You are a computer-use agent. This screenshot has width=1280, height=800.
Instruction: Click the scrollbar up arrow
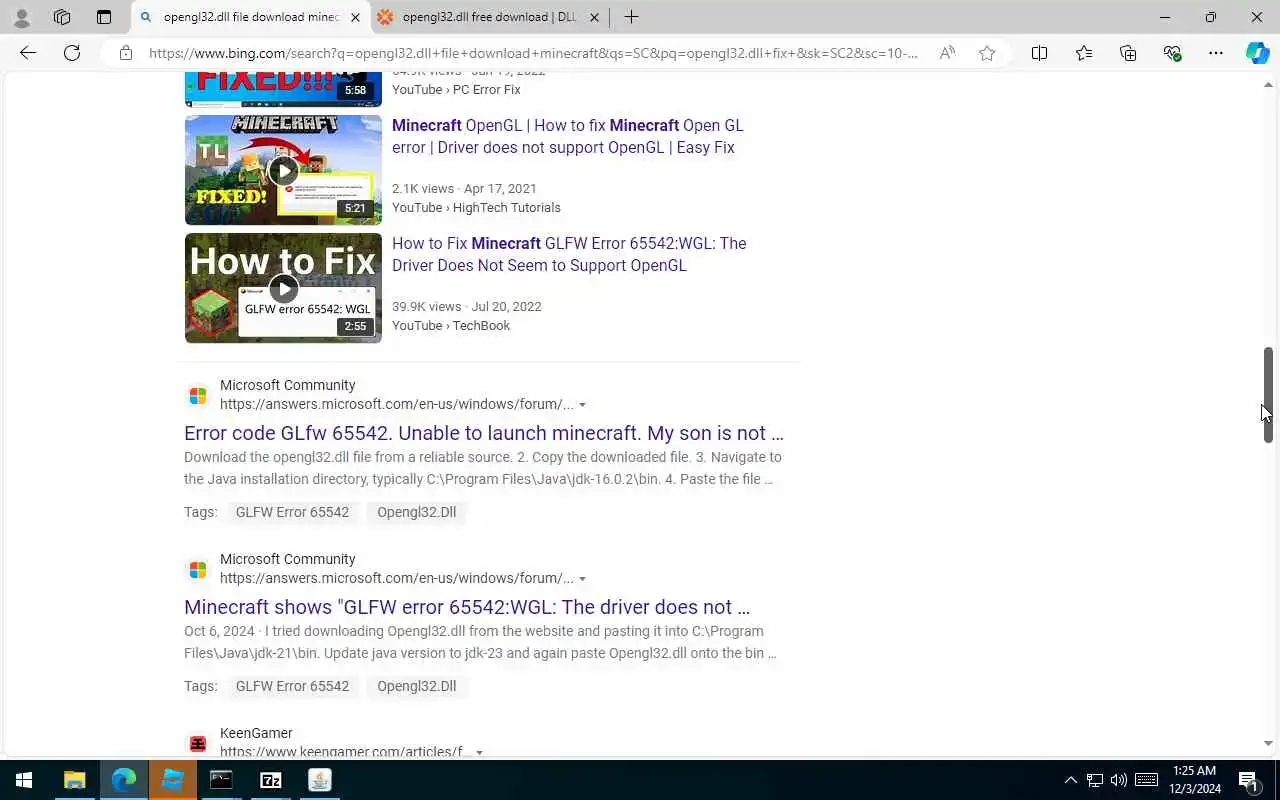(1268, 84)
